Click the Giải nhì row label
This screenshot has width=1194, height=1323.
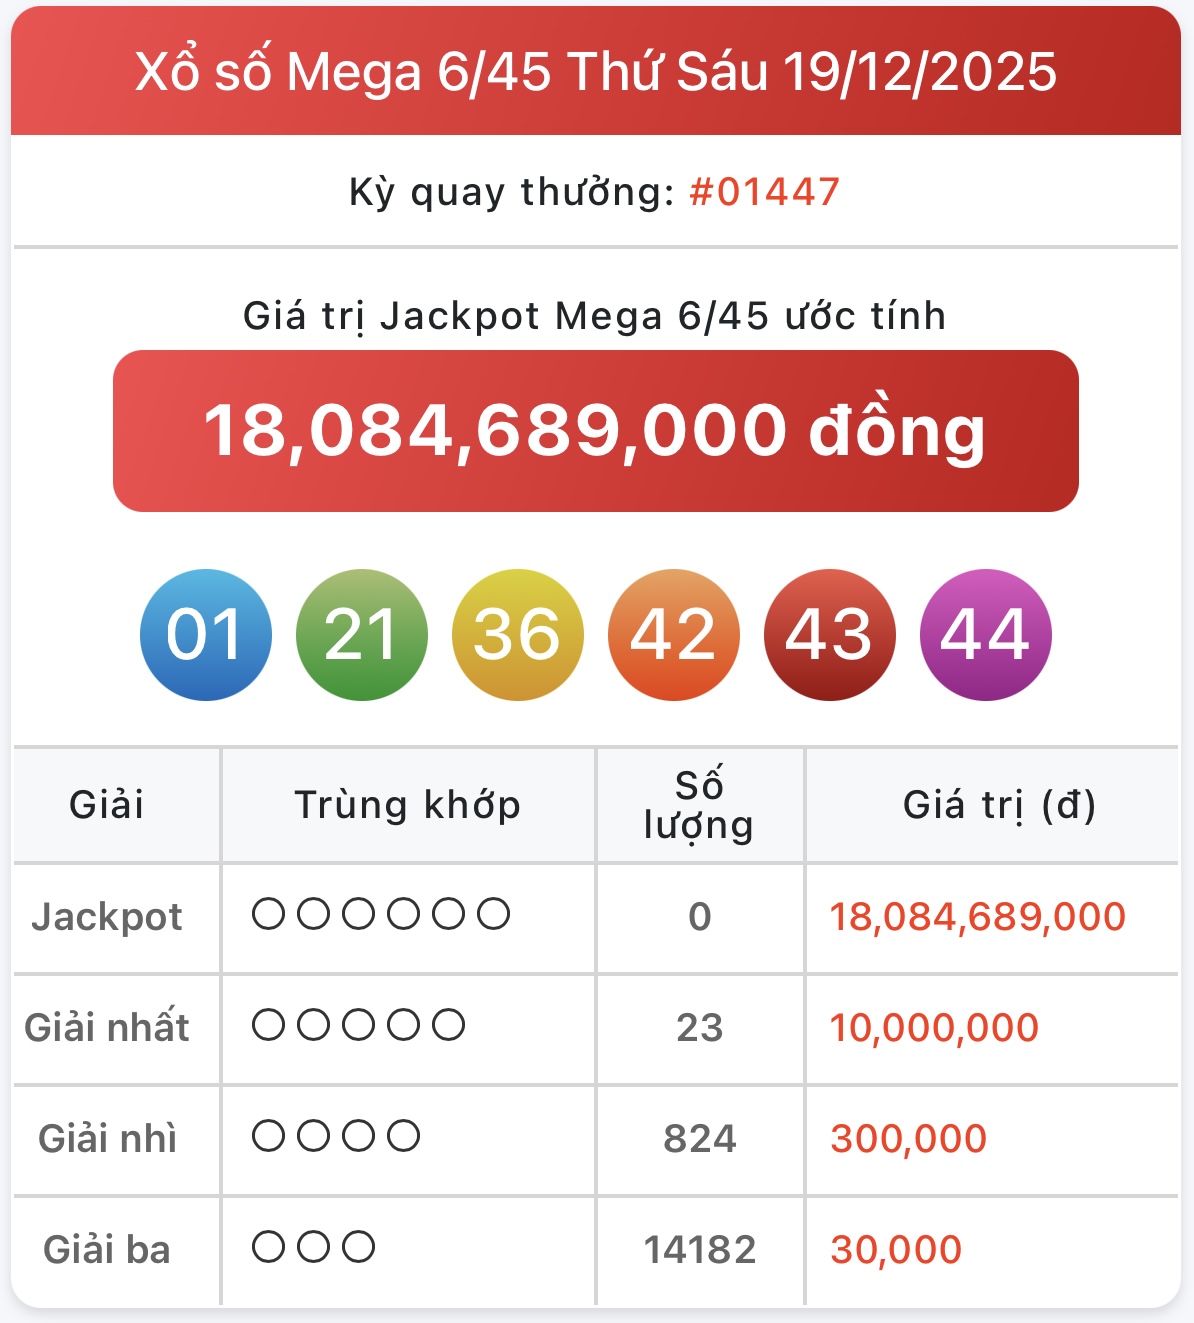[107, 1139]
